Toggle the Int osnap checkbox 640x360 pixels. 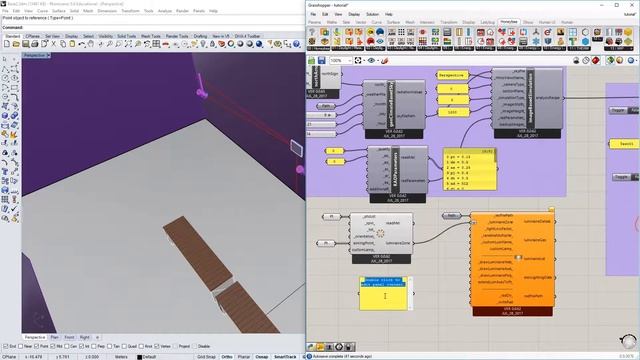pos(81,346)
